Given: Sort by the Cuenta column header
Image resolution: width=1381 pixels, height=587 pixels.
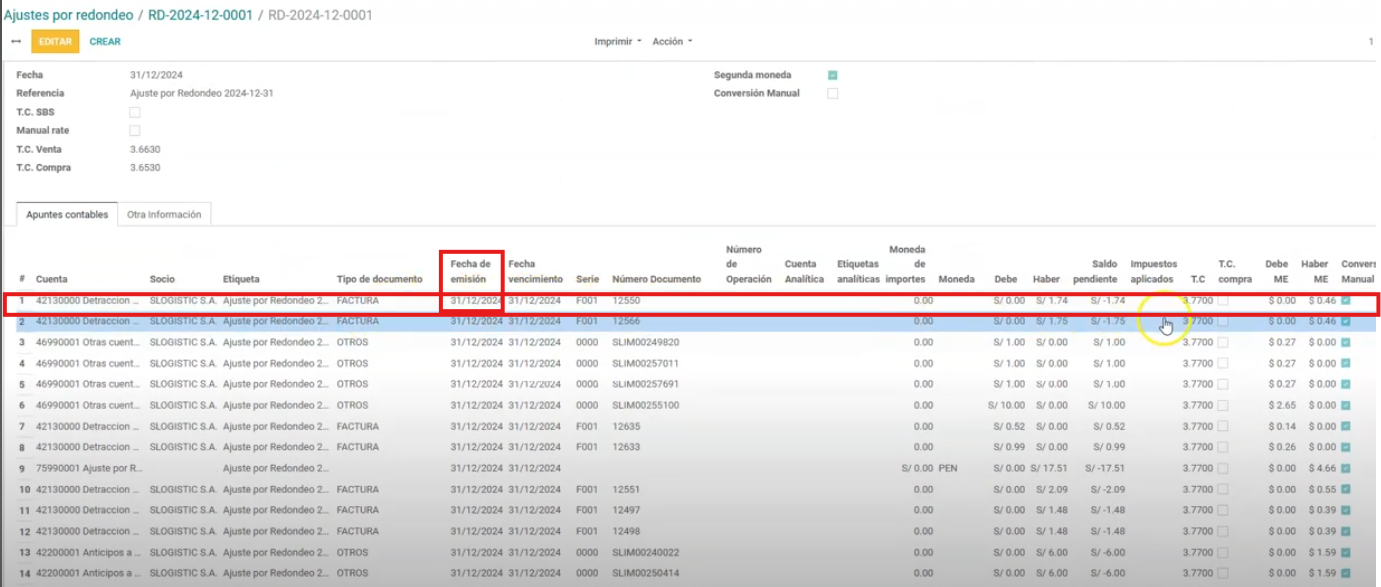Looking at the screenshot, I should click(52, 279).
